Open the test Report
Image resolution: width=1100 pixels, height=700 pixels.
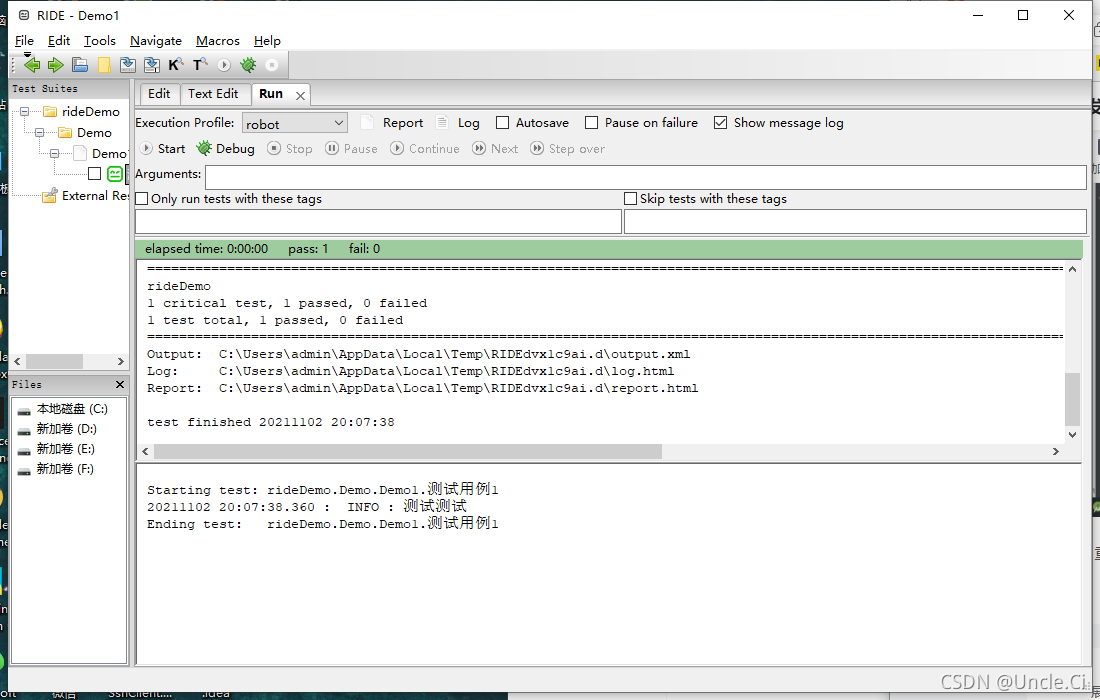tap(403, 122)
